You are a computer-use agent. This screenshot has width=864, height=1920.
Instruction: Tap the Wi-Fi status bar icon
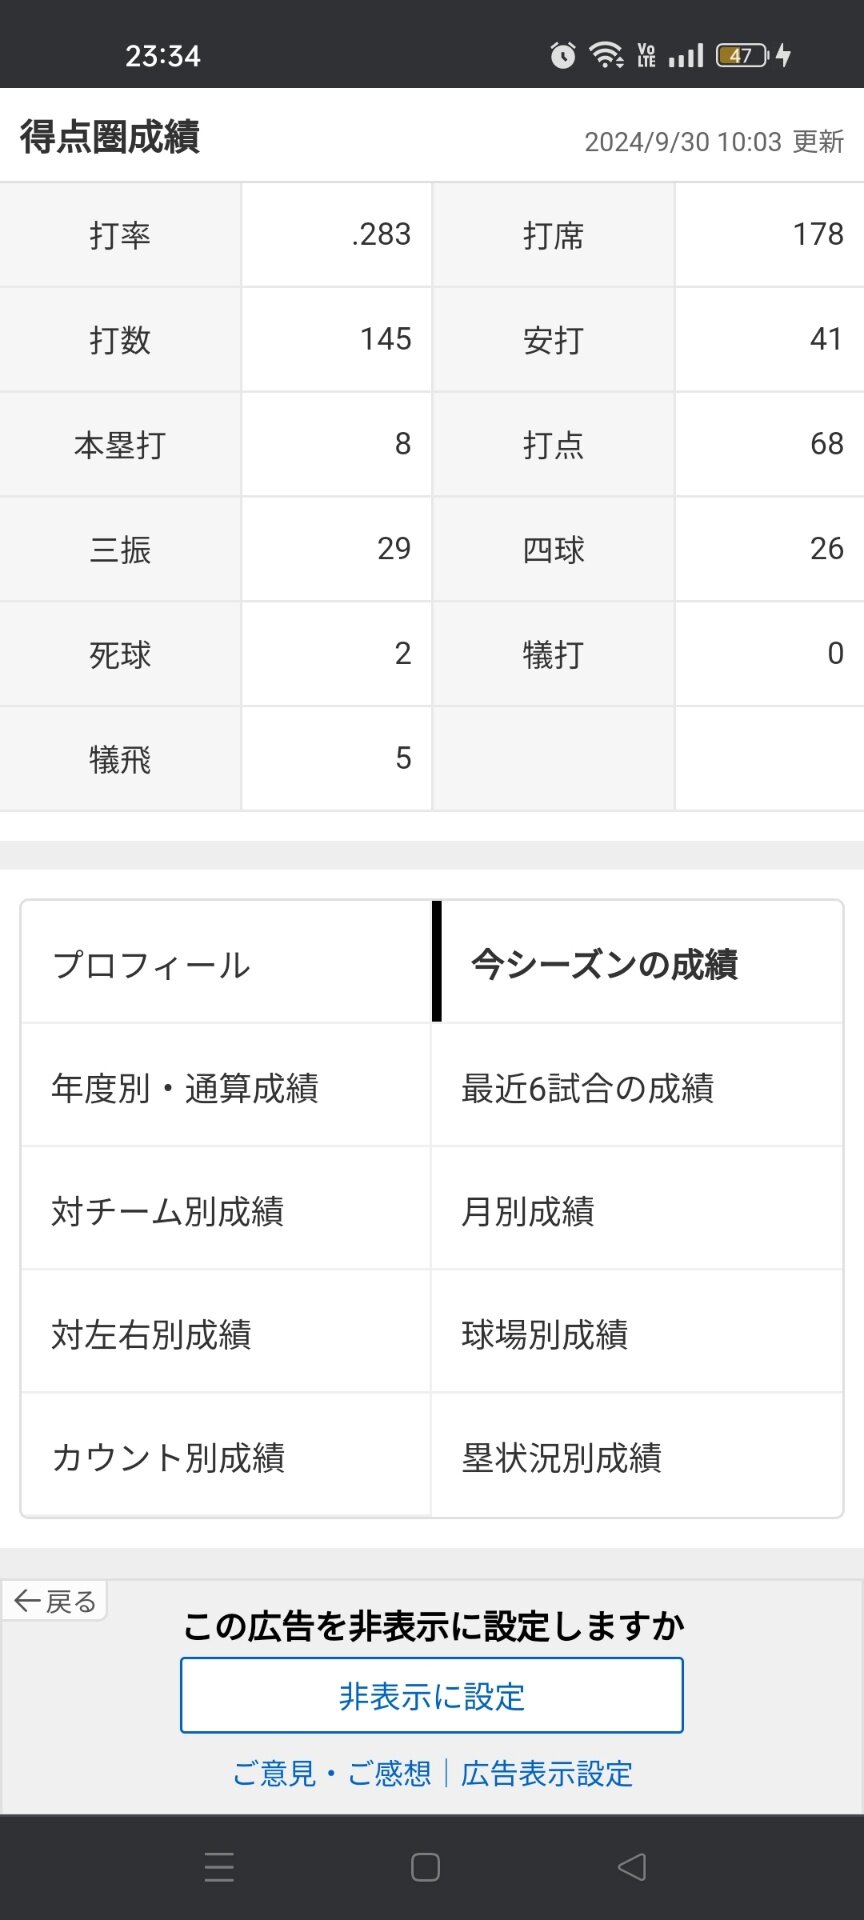point(606,55)
